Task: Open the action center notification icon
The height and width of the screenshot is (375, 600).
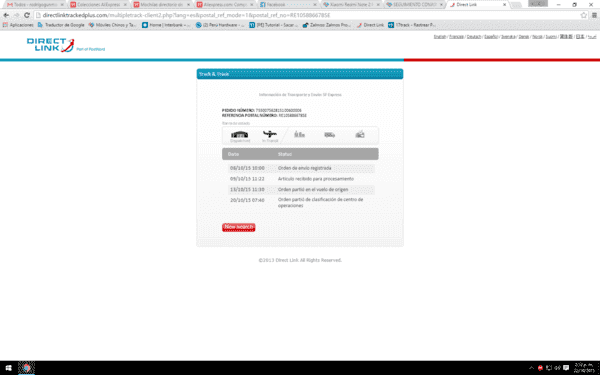Action: (566, 368)
